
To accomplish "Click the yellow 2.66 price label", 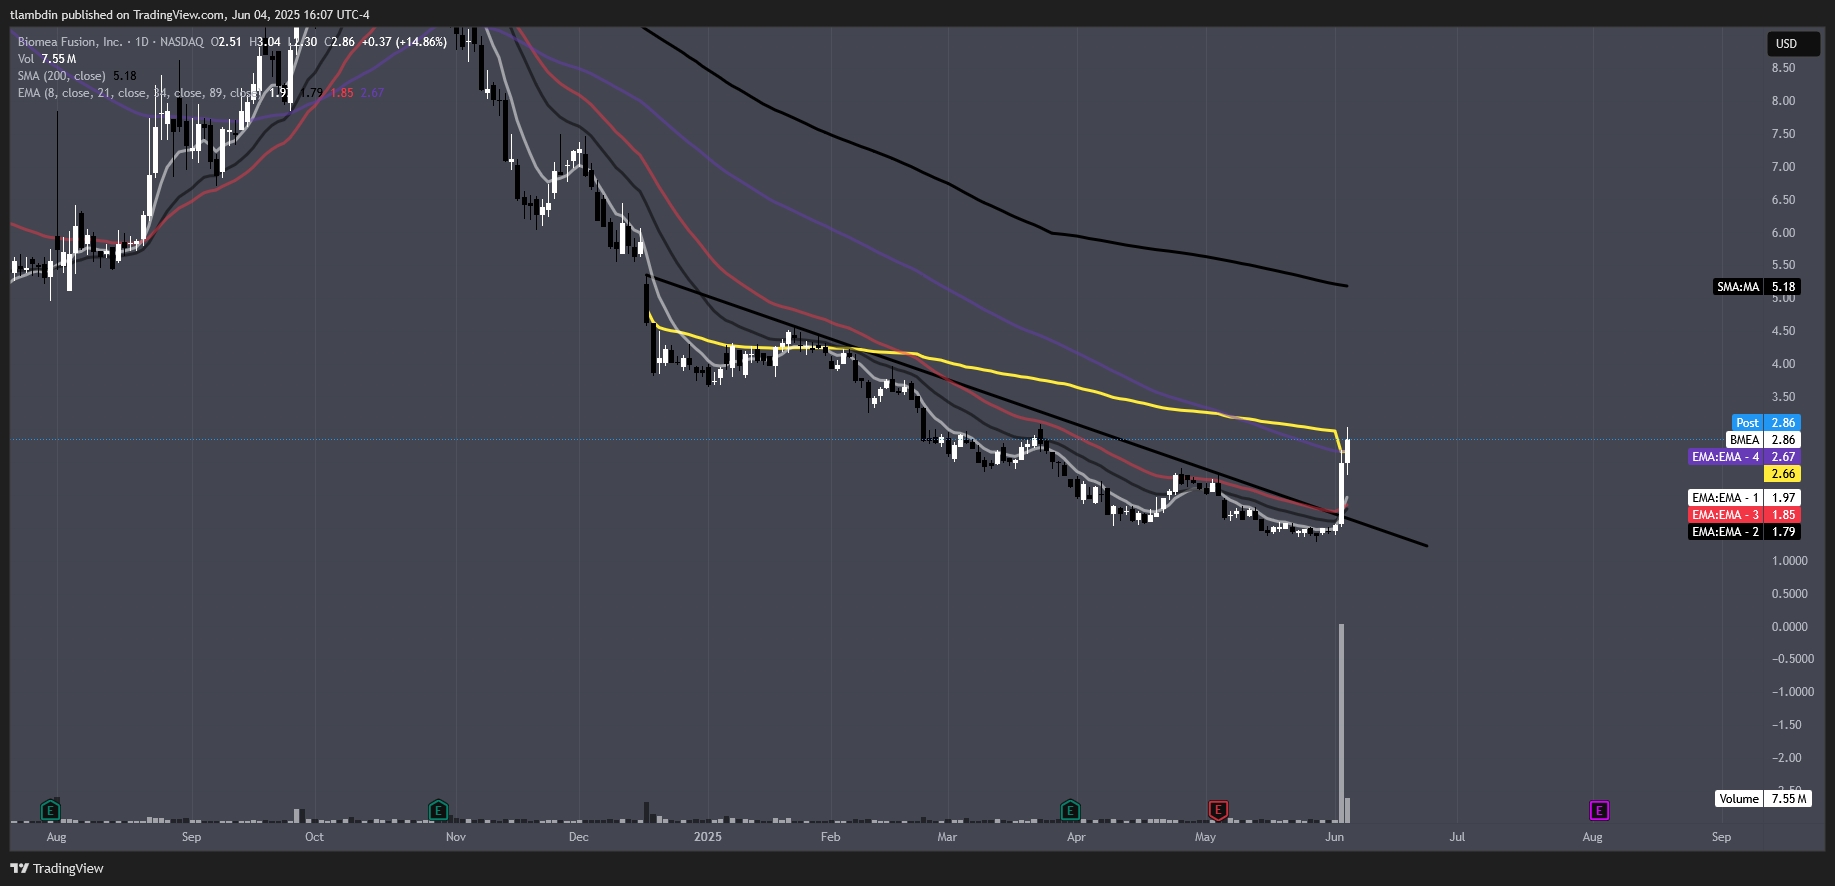I will tap(1782, 474).
